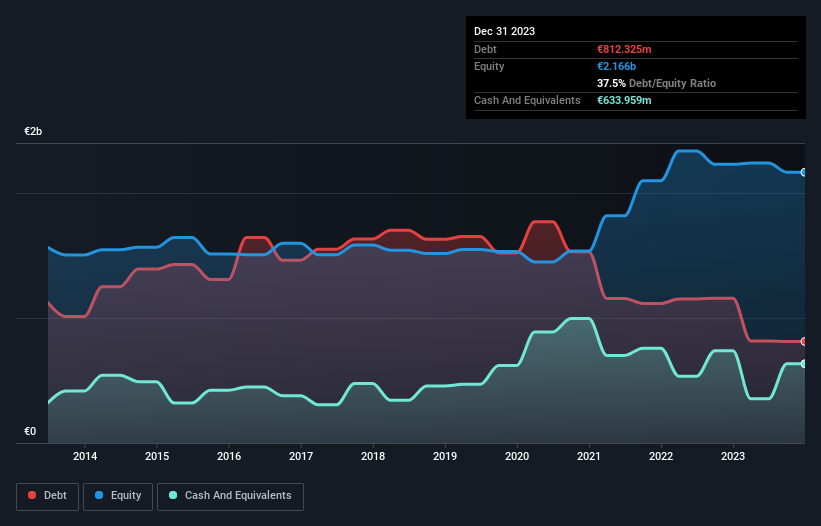
Task: Toggle the Cash And Equivalents legend button
Action: click(230, 496)
